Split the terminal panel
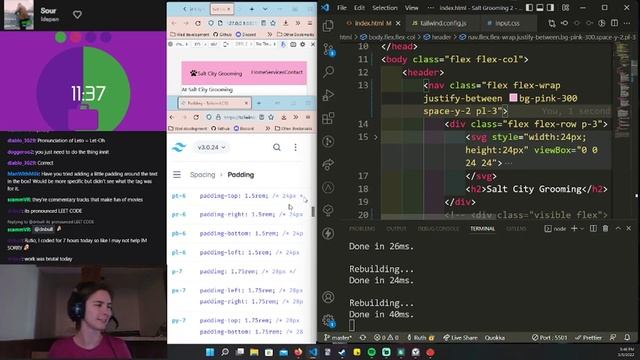The image size is (640, 360). (x=593, y=229)
